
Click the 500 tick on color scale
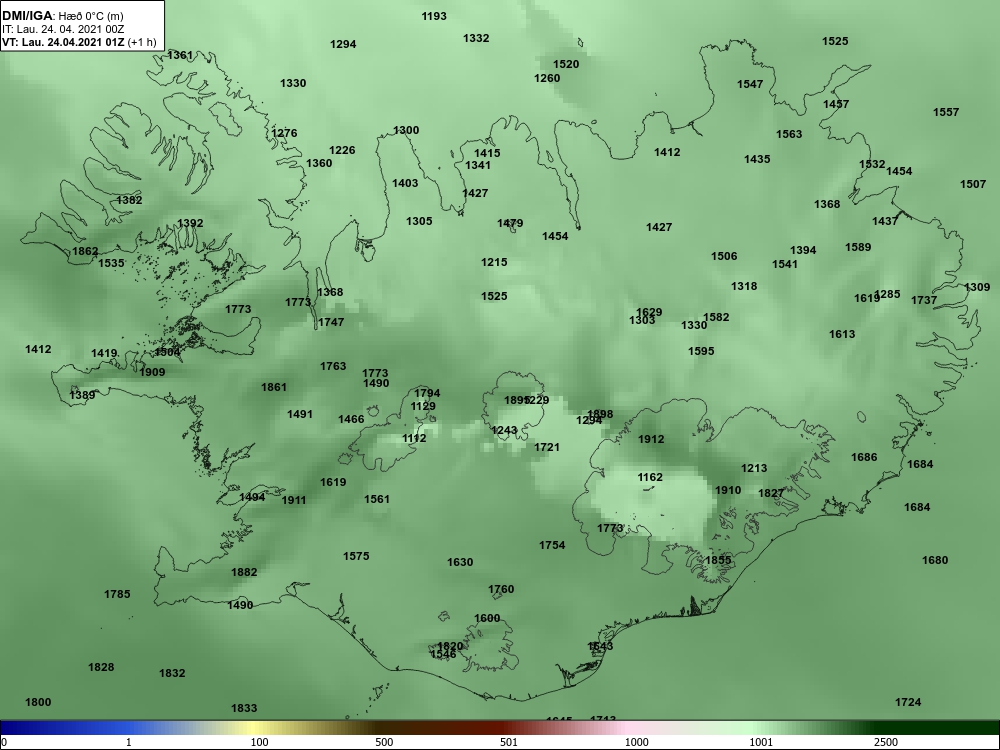click(384, 742)
